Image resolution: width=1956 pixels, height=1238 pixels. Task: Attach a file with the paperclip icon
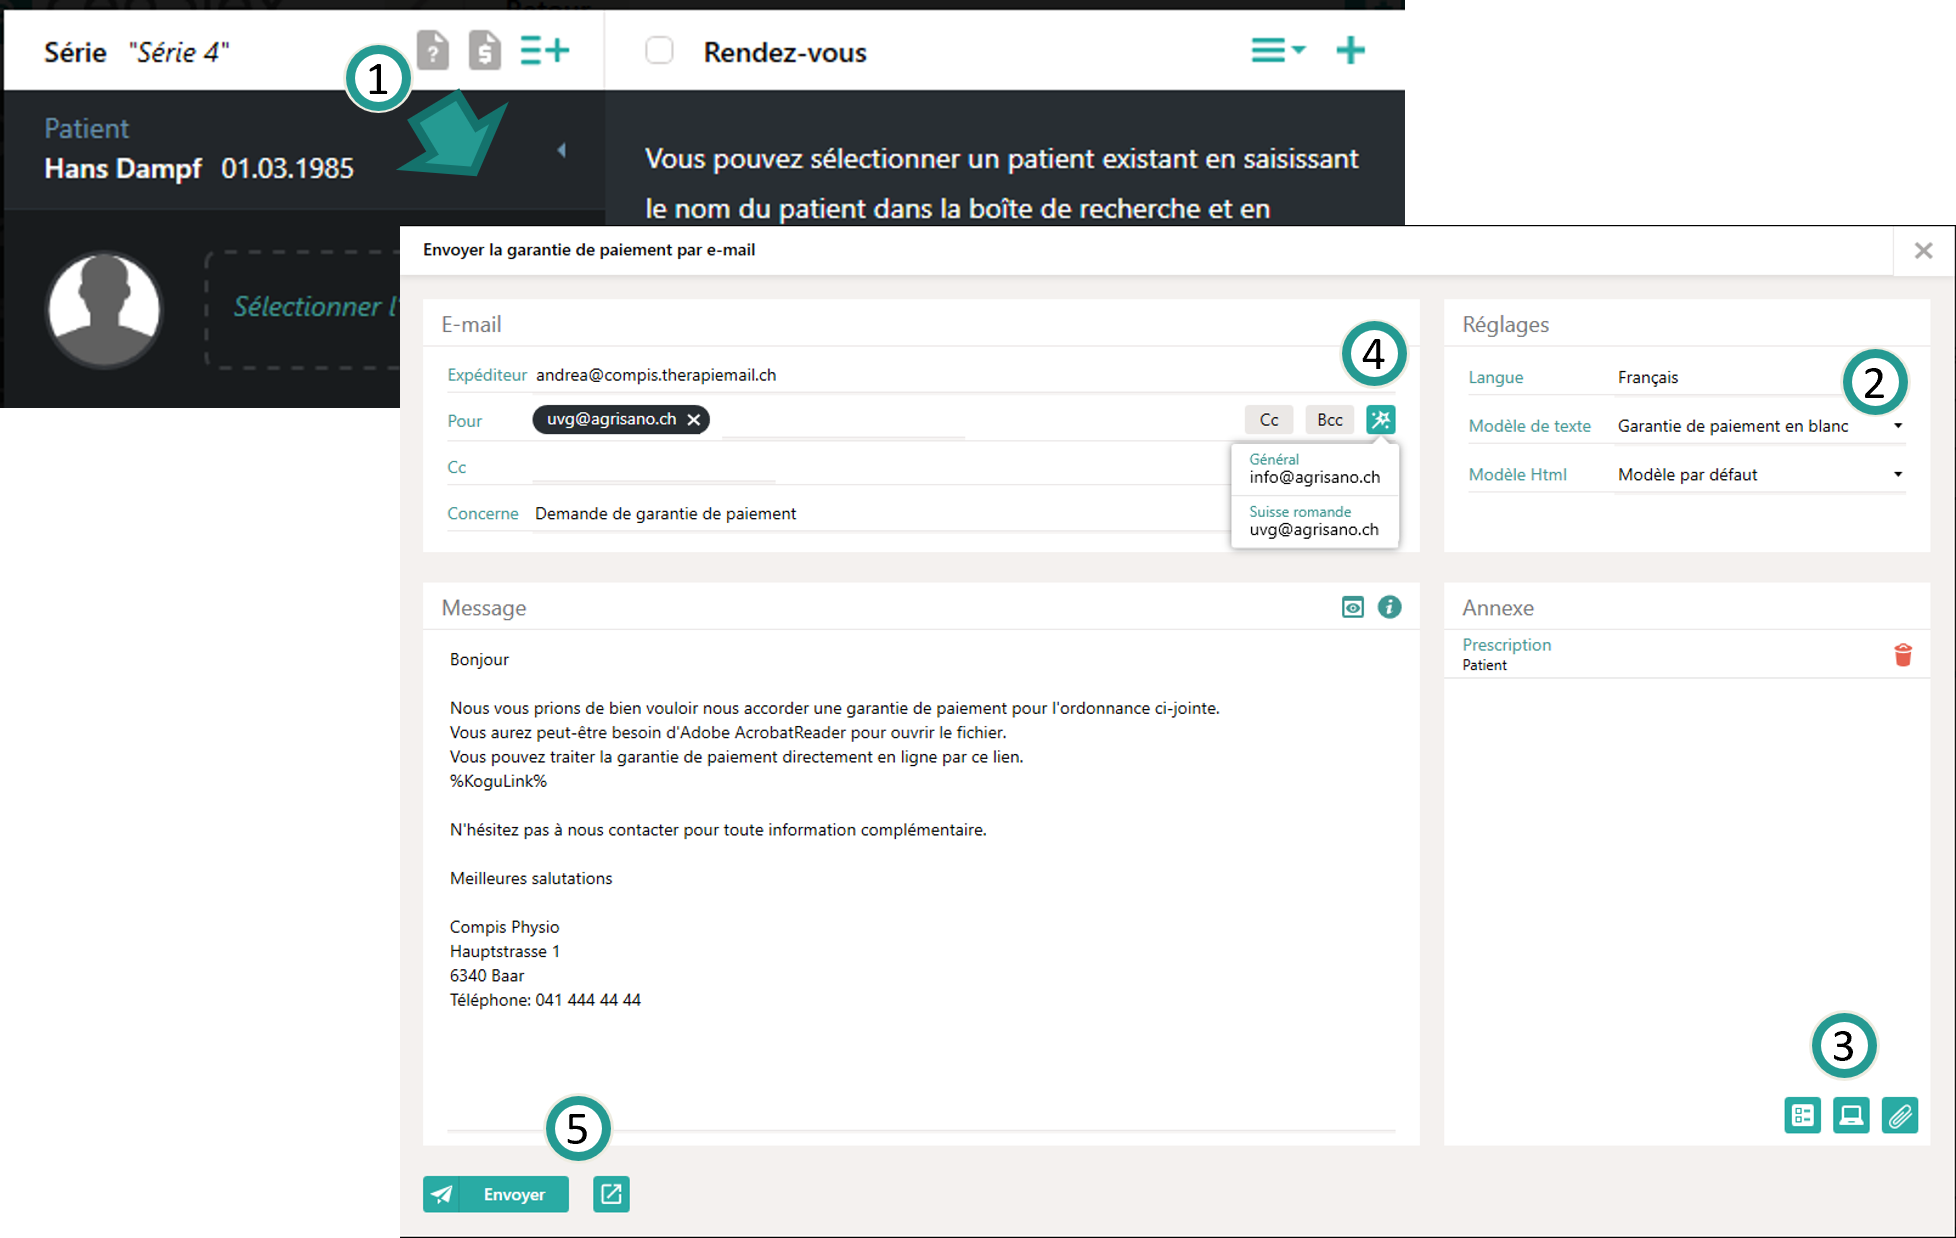pos(1899,1114)
